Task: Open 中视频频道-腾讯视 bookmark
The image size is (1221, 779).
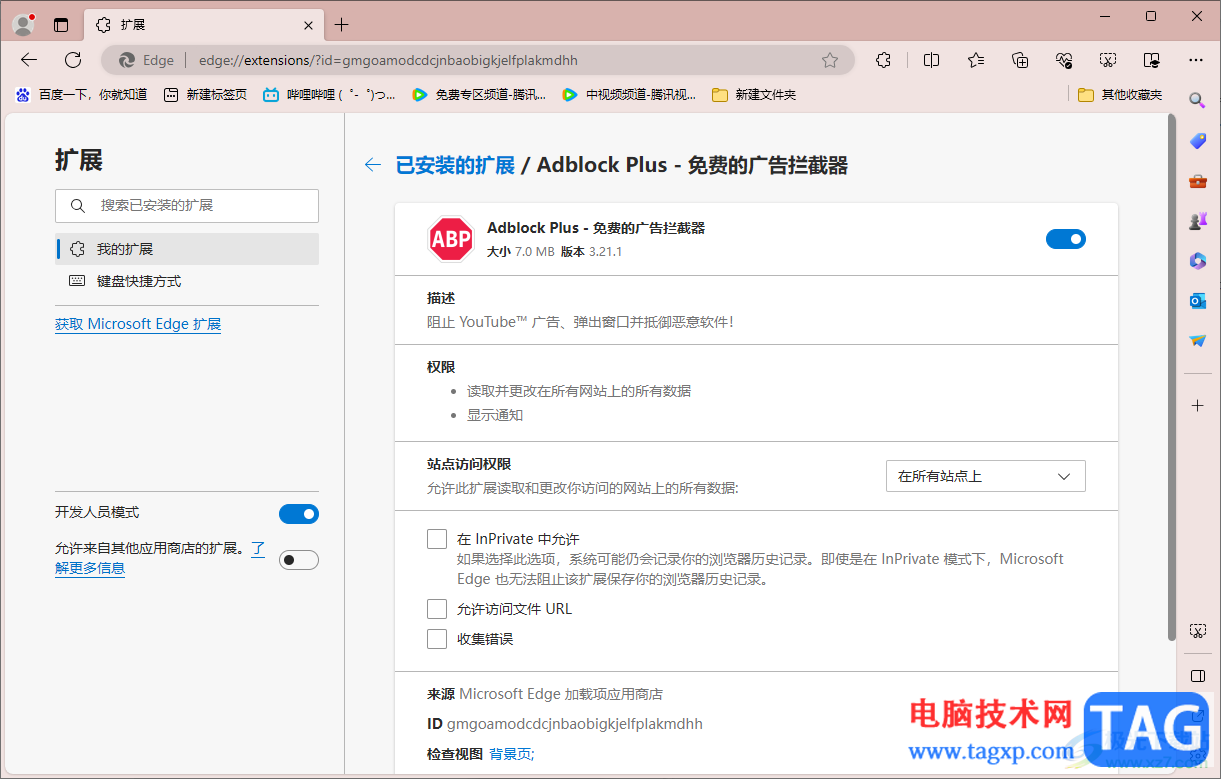Action: coord(629,94)
